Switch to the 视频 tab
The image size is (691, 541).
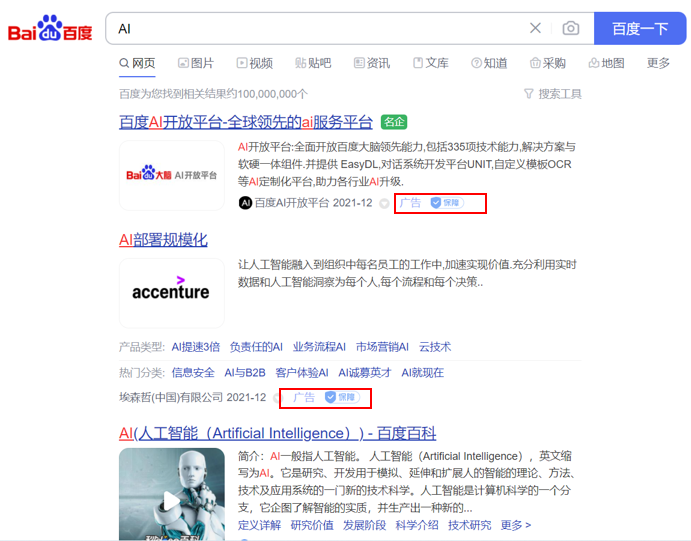pyautogui.click(x=255, y=63)
